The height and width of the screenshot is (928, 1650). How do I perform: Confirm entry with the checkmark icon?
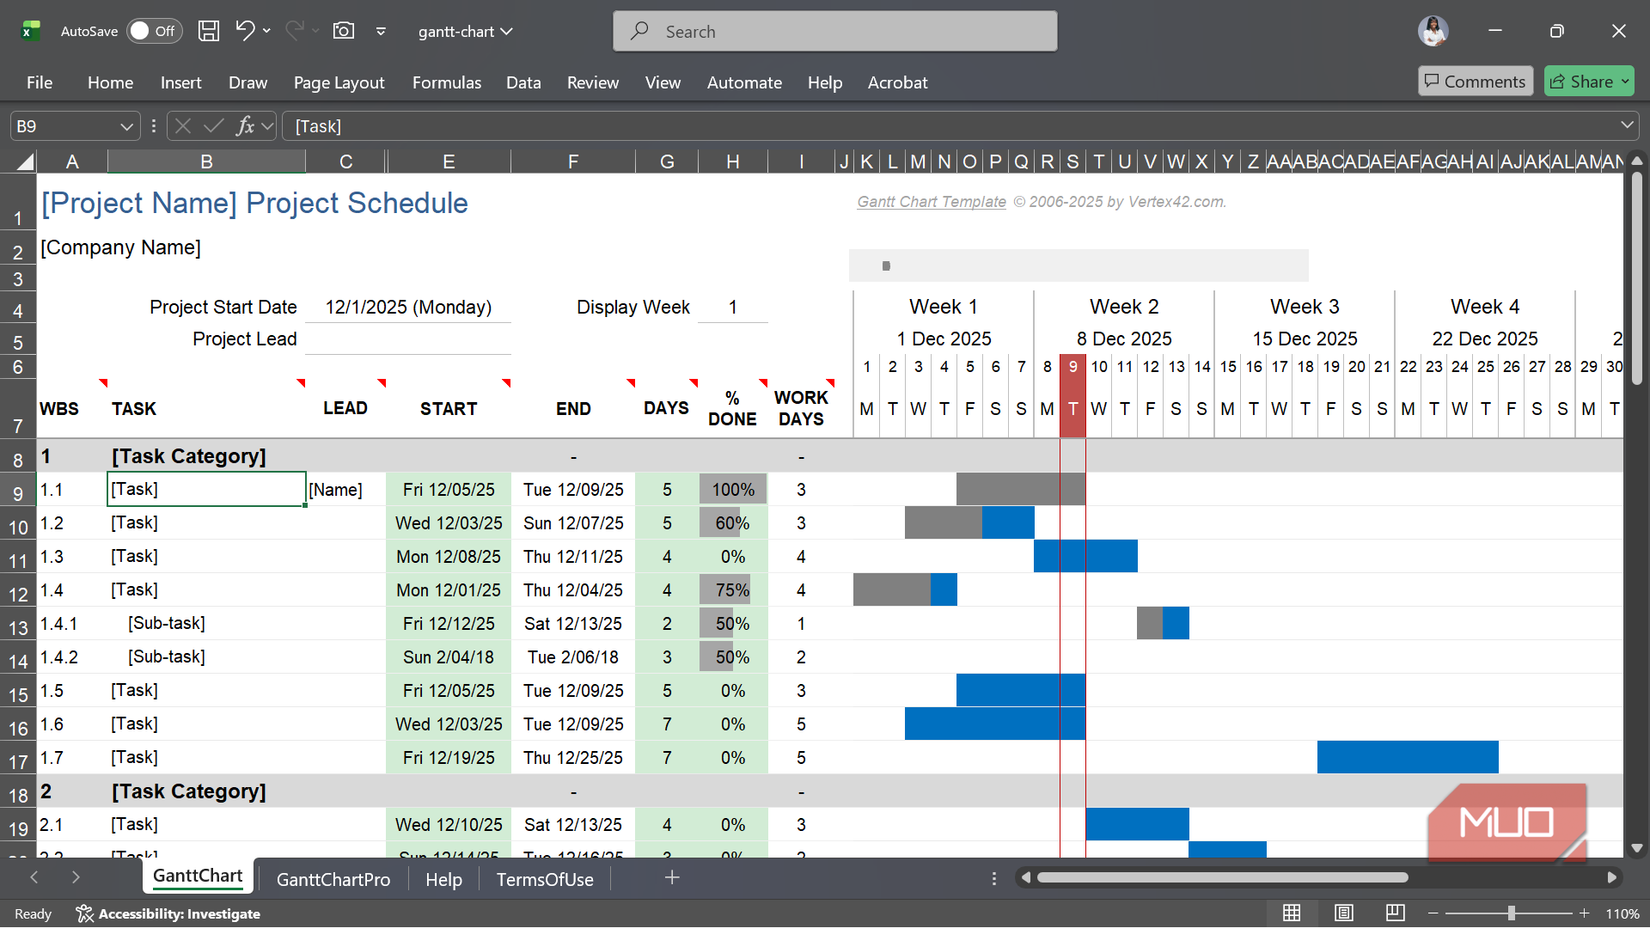coord(212,125)
